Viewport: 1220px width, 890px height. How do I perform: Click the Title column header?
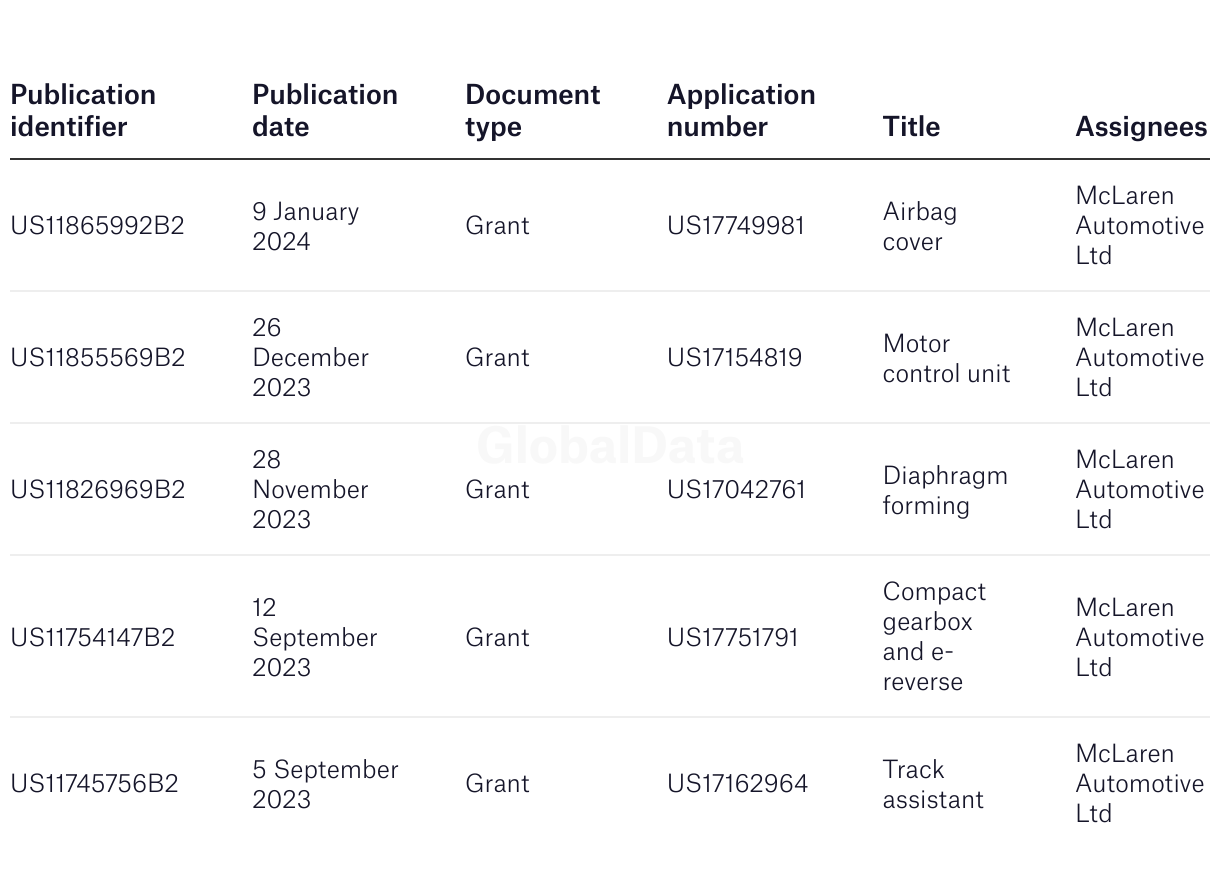click(x=911, y=127)
